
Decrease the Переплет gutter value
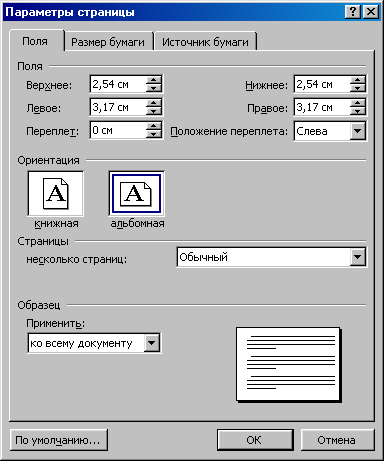click(x=154, y=134)
